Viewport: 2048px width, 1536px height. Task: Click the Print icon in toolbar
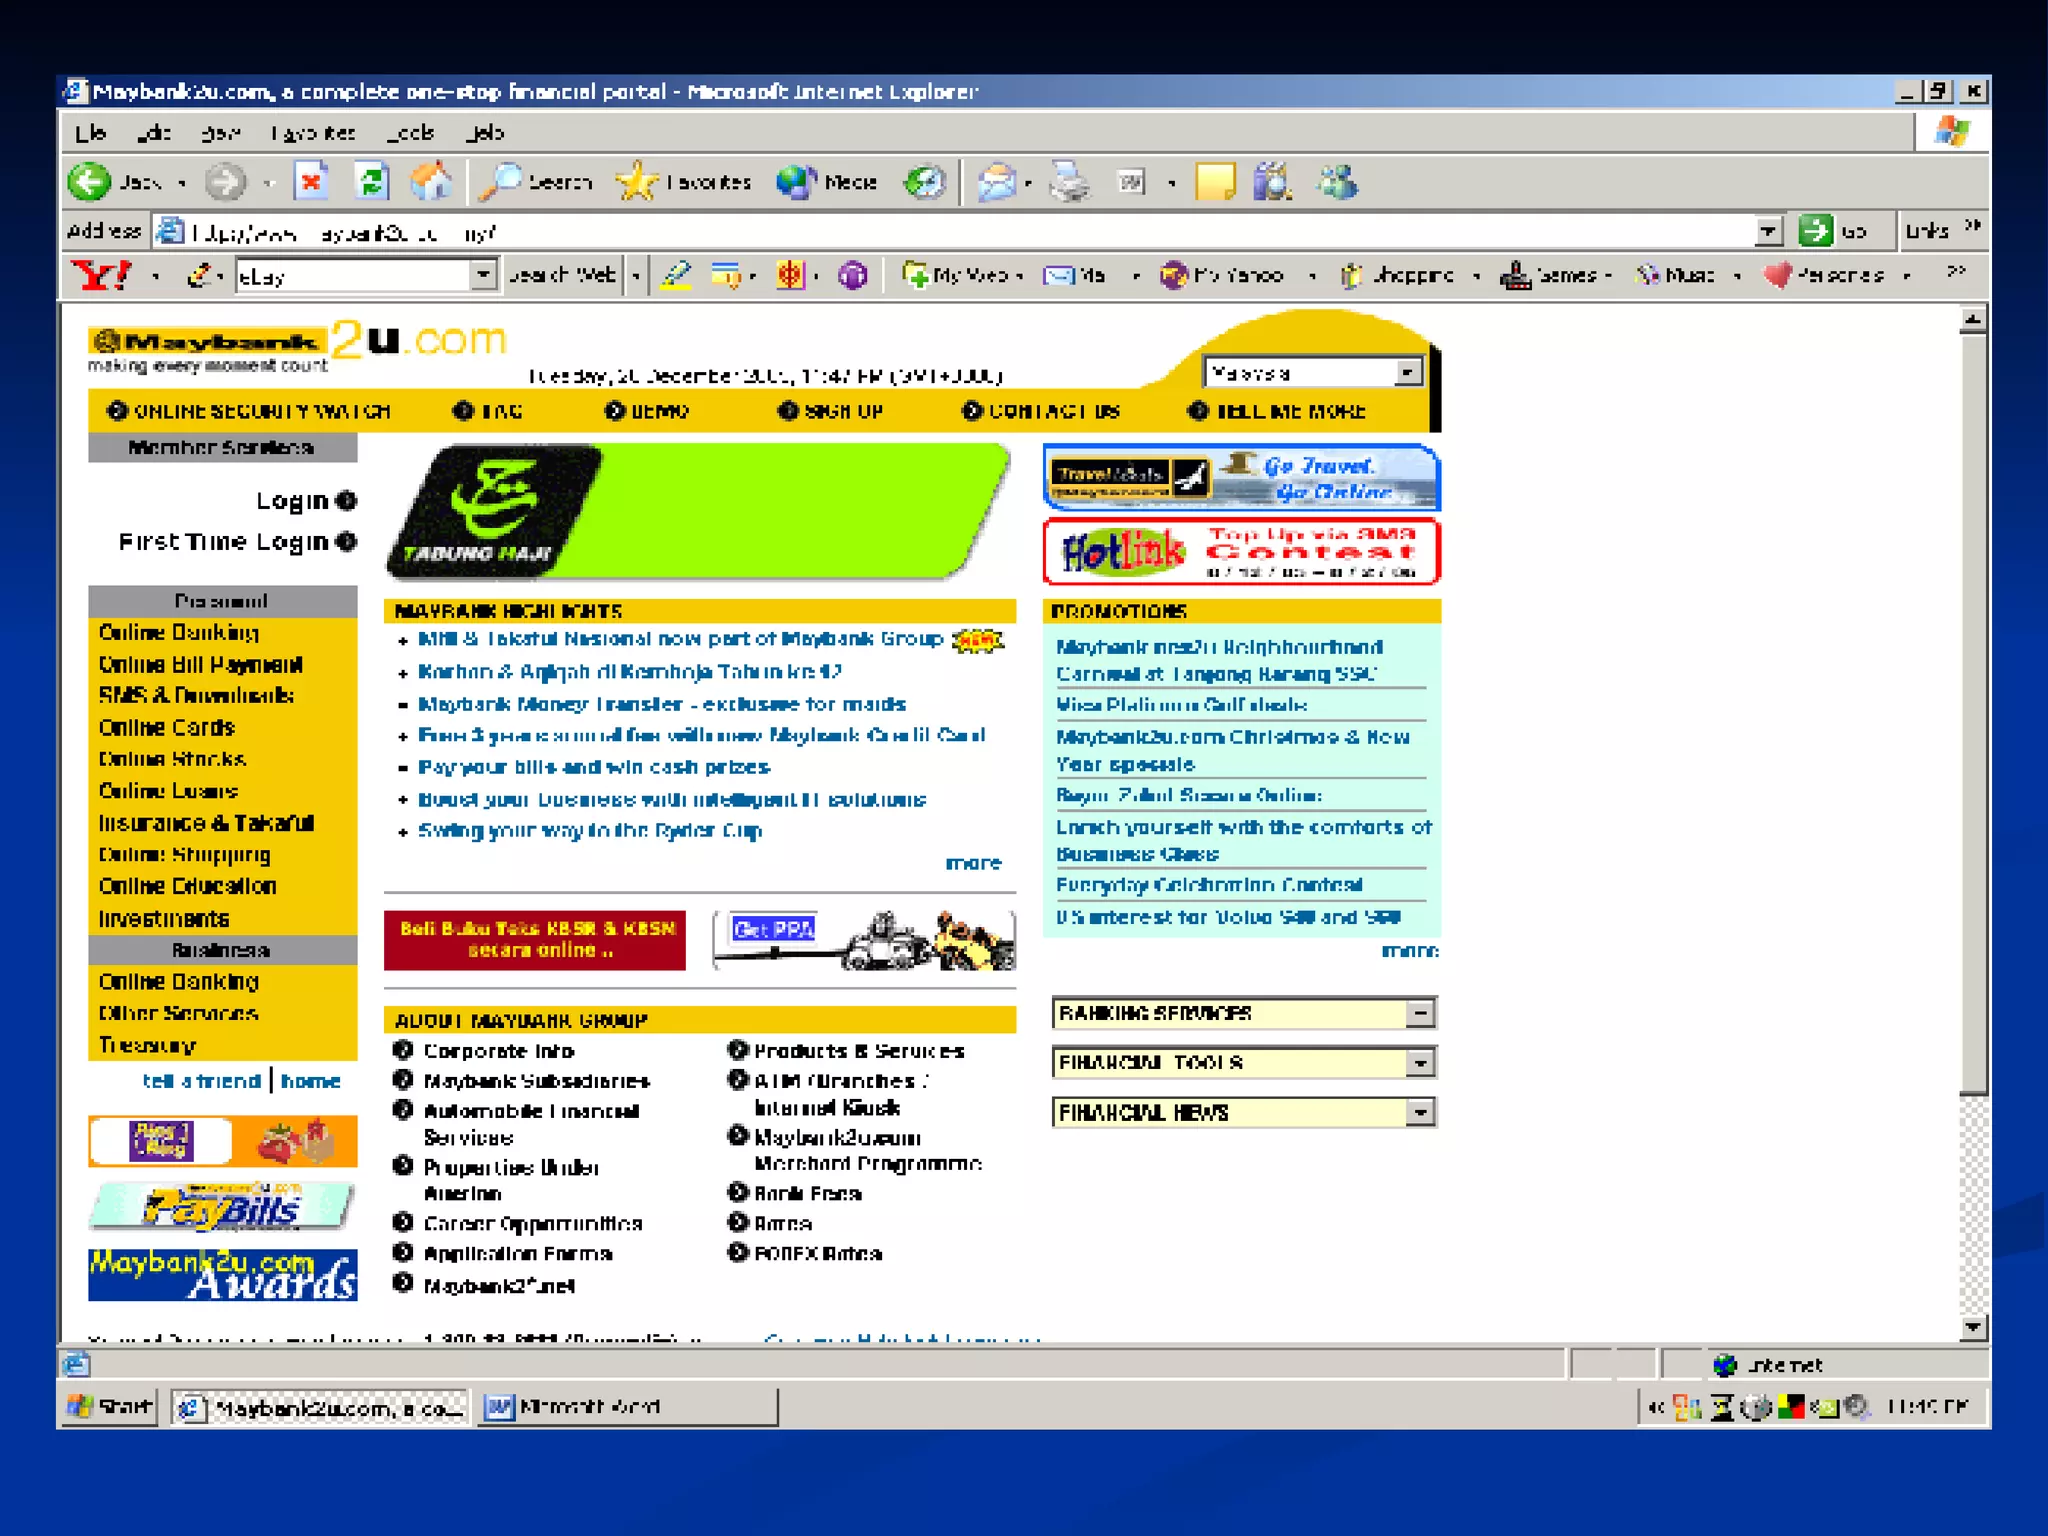(x=1070, y=182)
